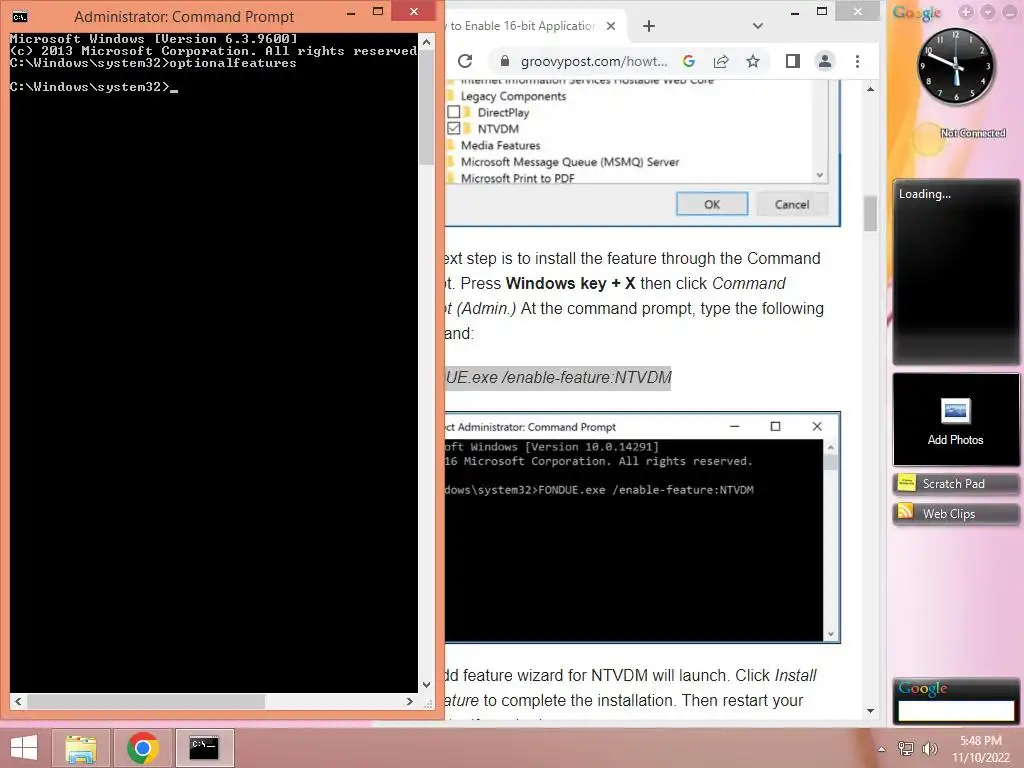The width and height of the screenshot is (1024, 768).
Task: View site security lock icon
Action: 504,61
